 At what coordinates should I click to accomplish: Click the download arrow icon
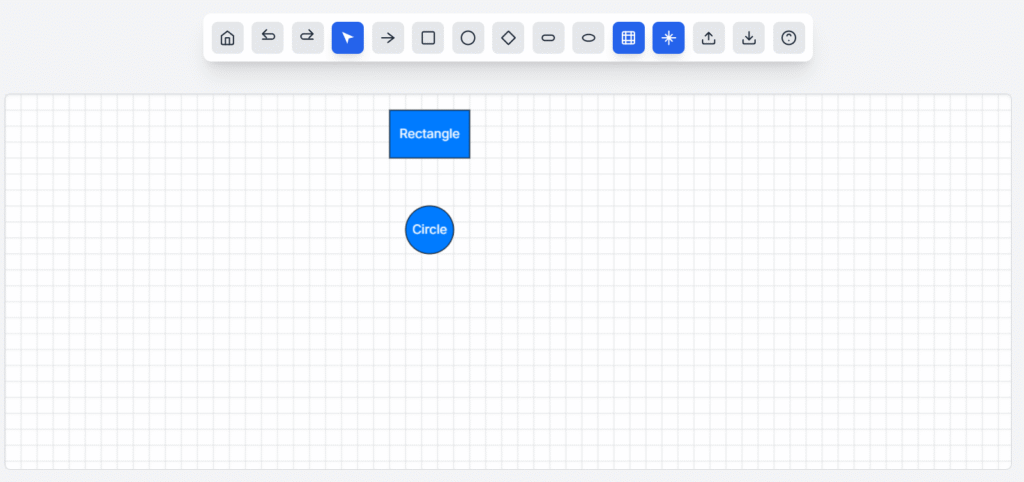coord(748,38)
